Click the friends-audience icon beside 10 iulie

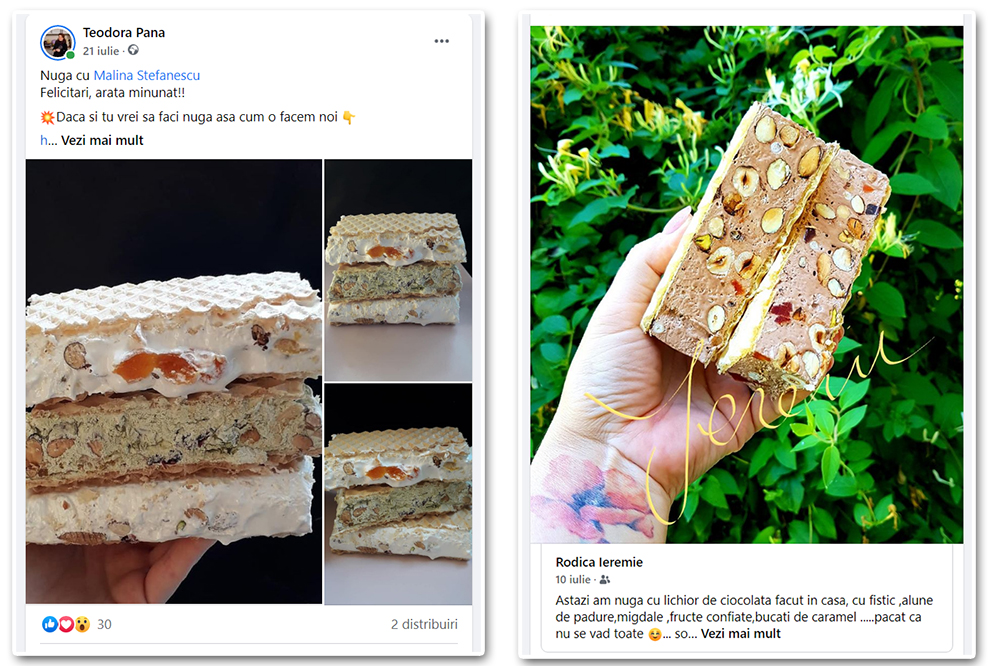point(605,579)
